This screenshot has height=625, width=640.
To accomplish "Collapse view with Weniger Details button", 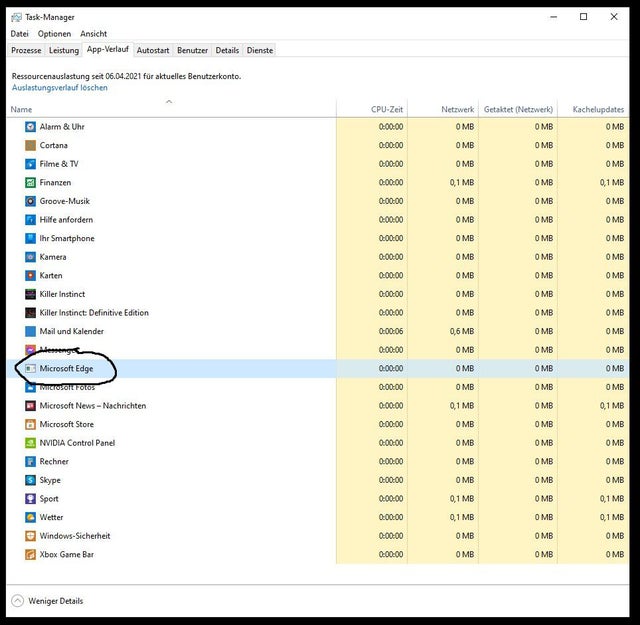I will click(x=47, y=601).
